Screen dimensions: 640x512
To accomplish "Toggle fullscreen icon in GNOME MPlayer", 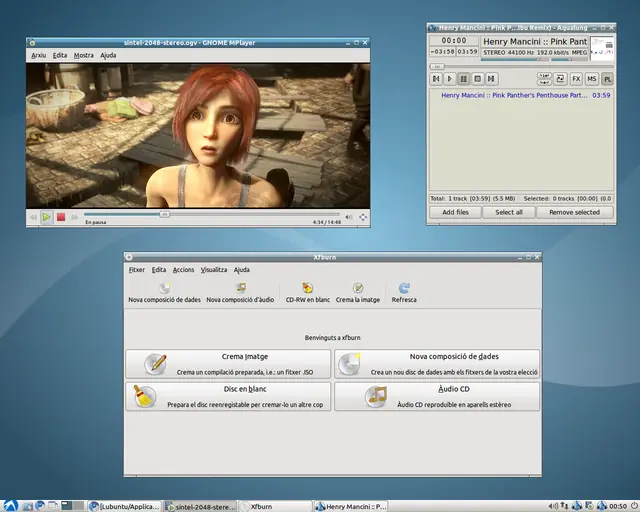I will [363, 217].
